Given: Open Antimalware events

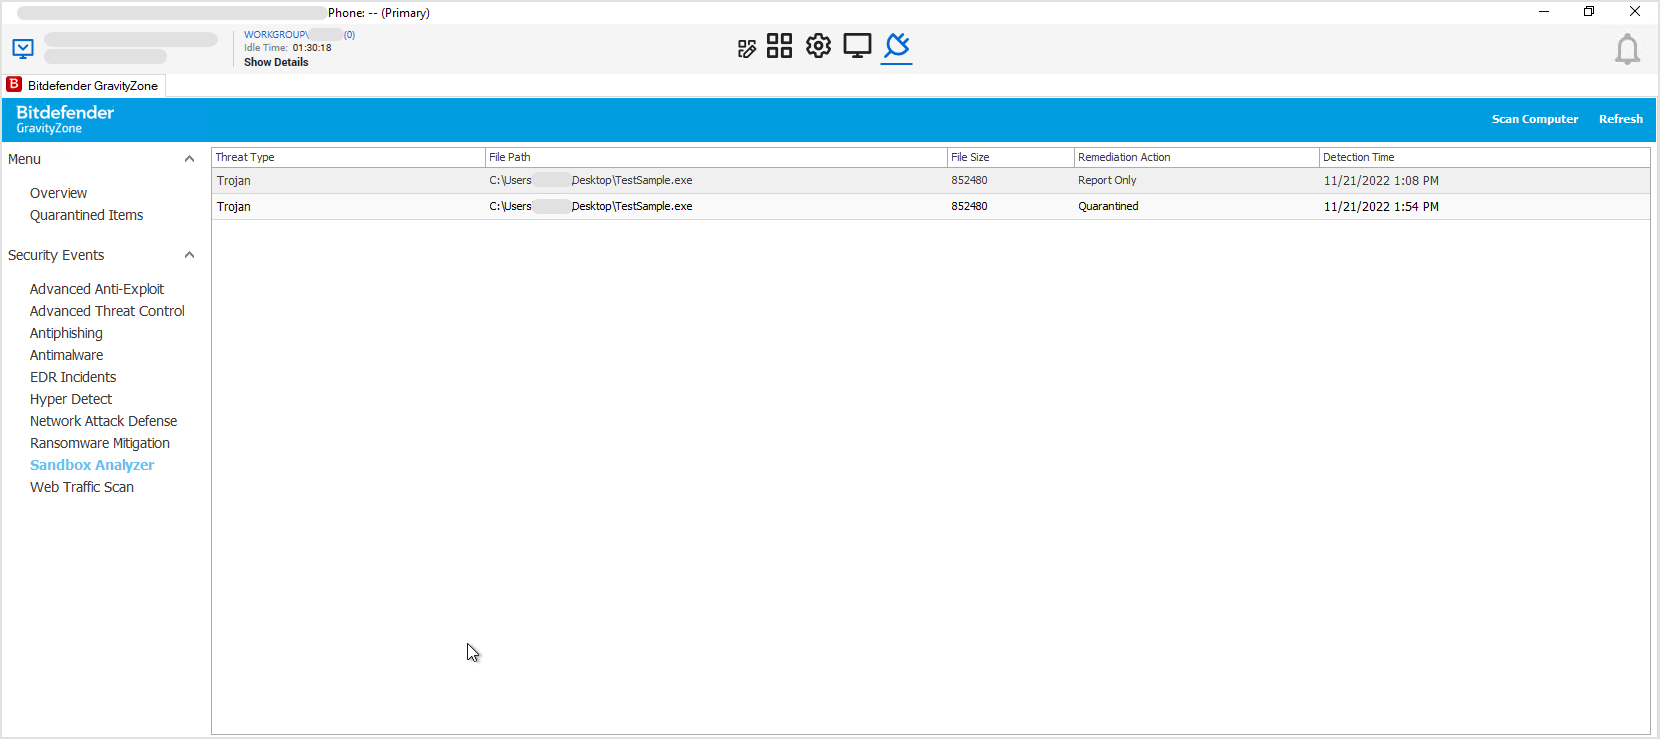Looking at the screenshot, I should 66,355.
